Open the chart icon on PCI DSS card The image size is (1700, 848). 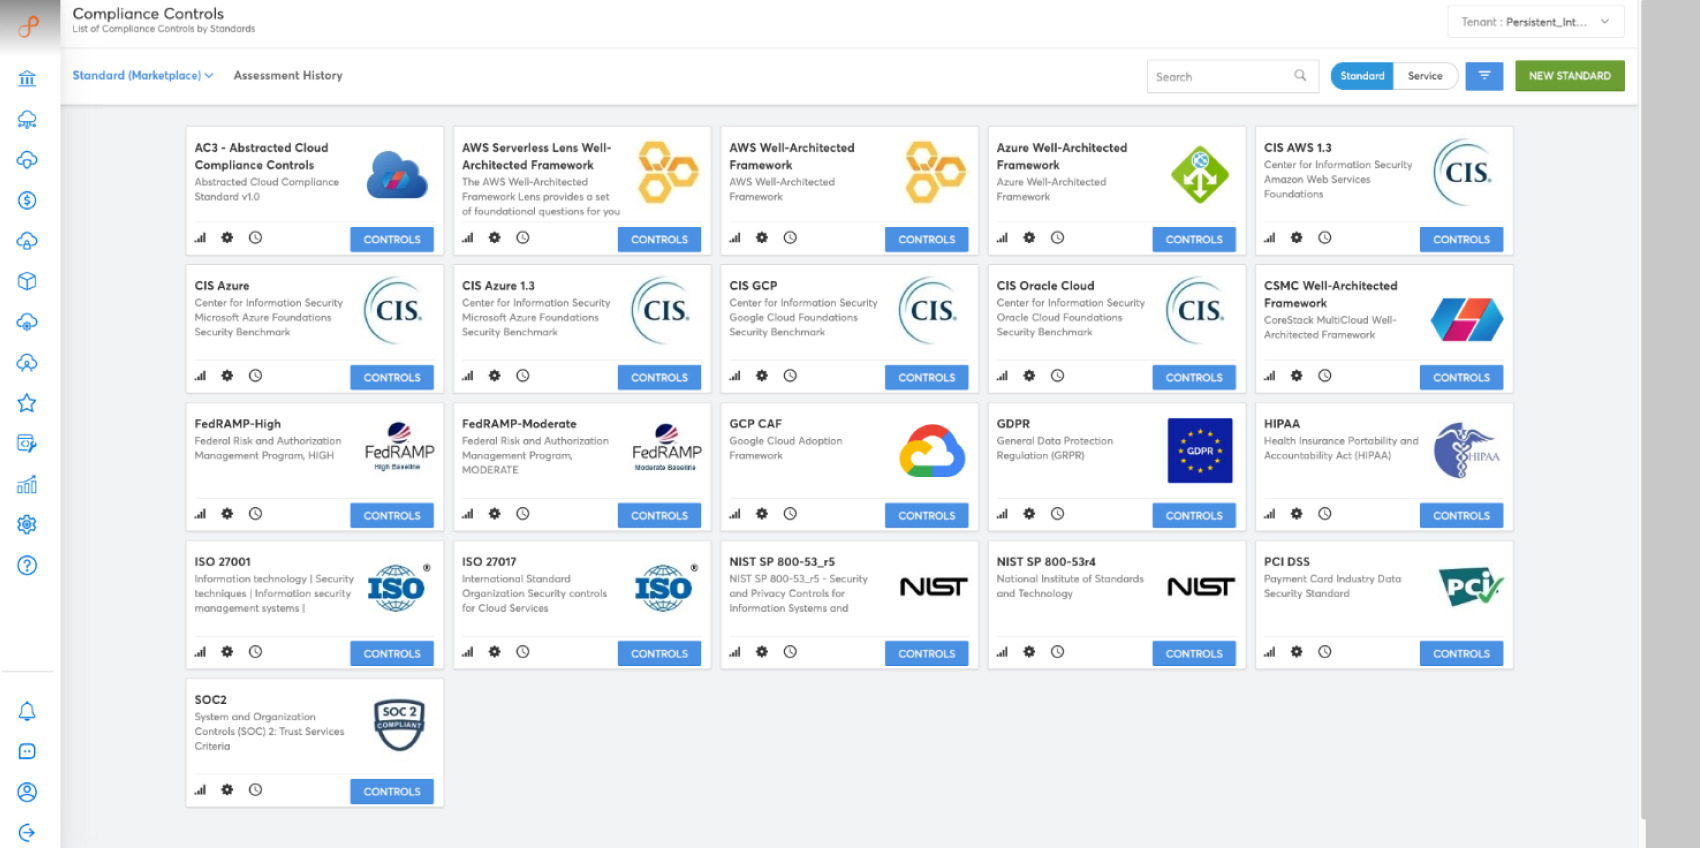(1269, 652)
